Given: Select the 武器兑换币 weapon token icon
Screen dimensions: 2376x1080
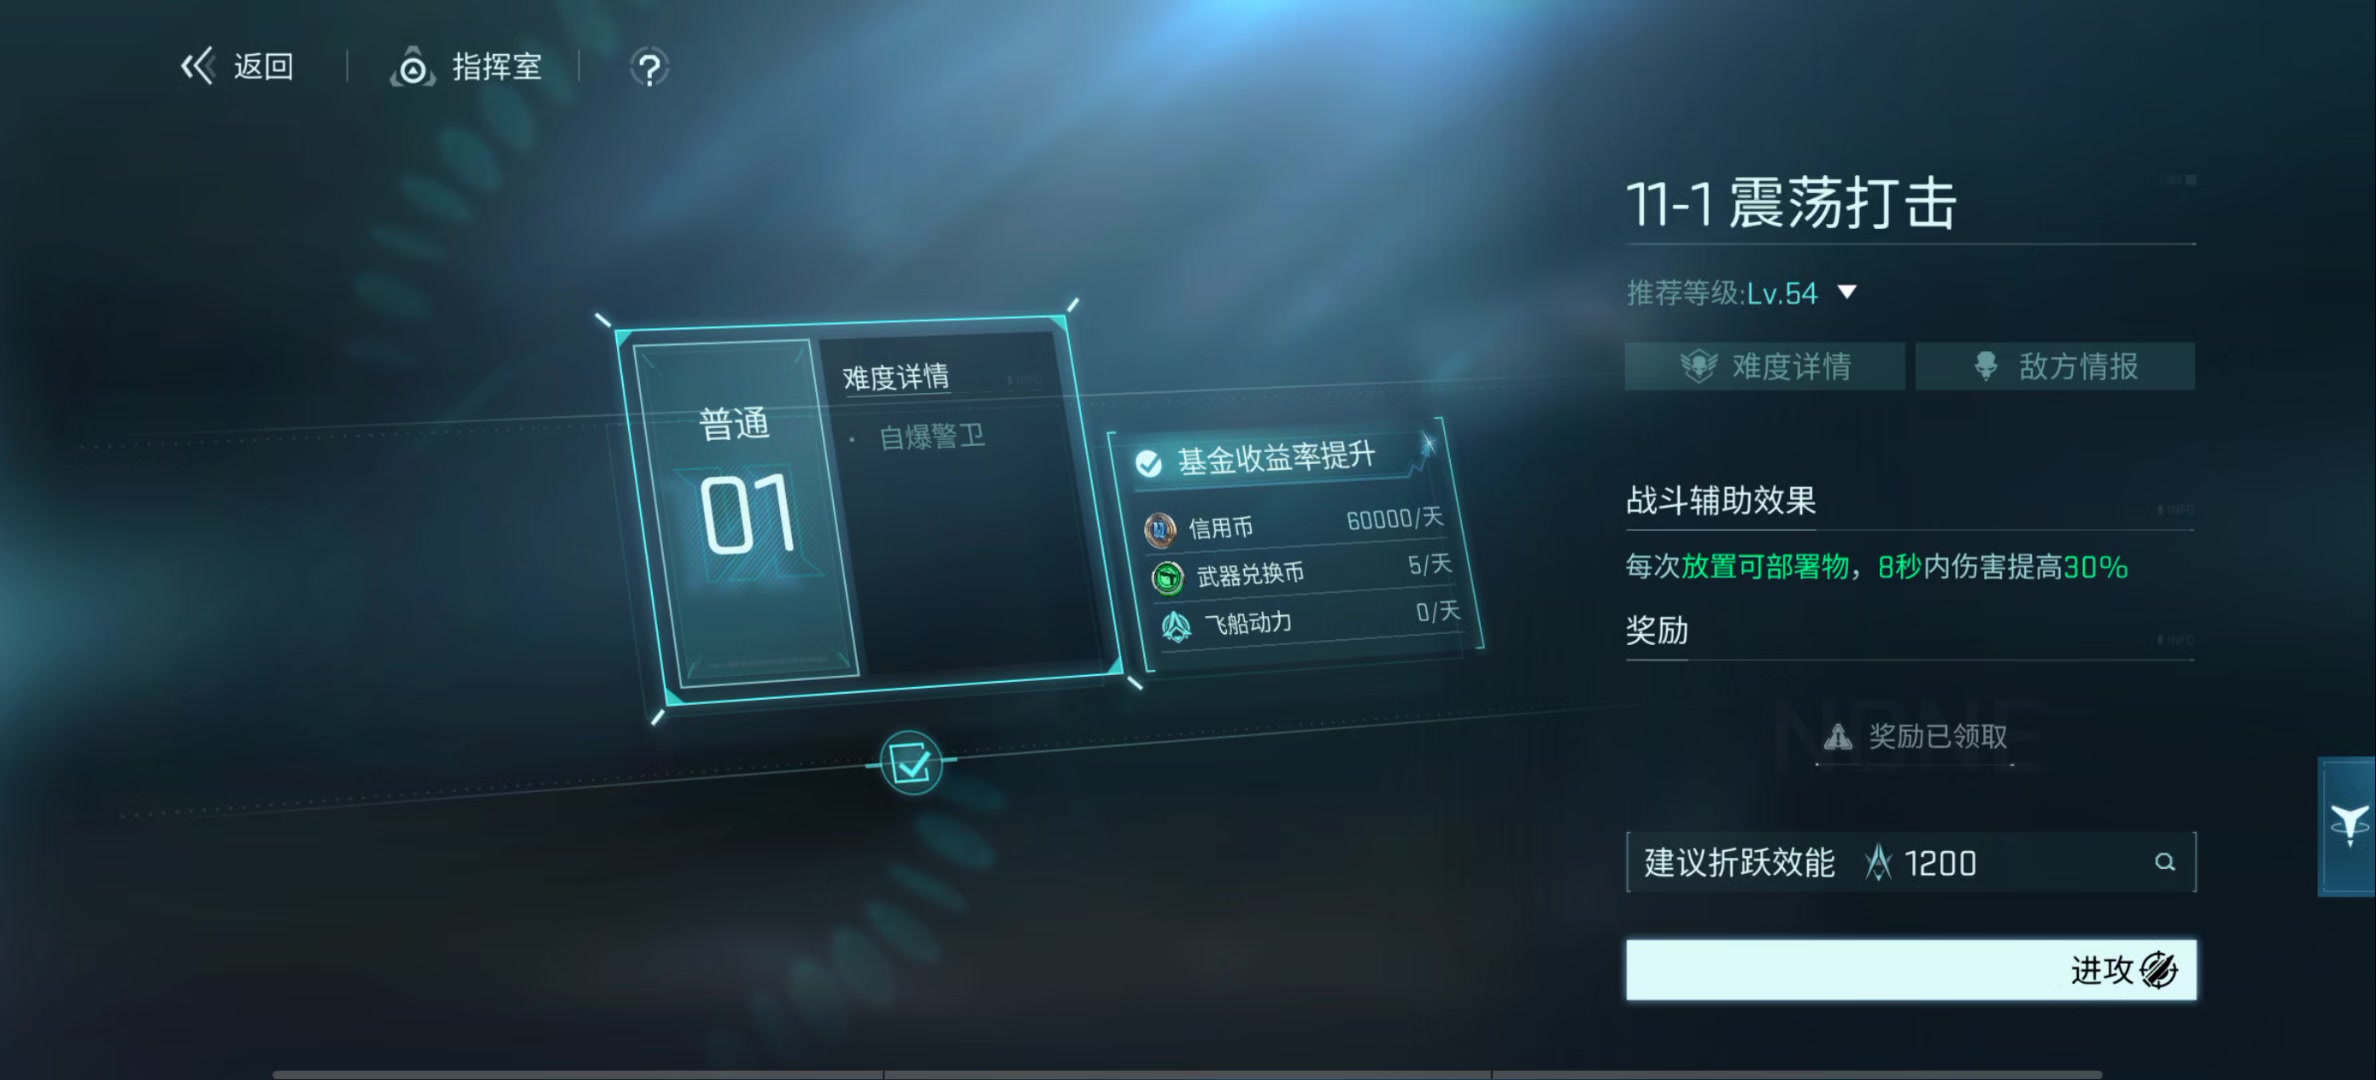Looking at the screenshot, I should pyautogui.click(x=1167, y=577).
